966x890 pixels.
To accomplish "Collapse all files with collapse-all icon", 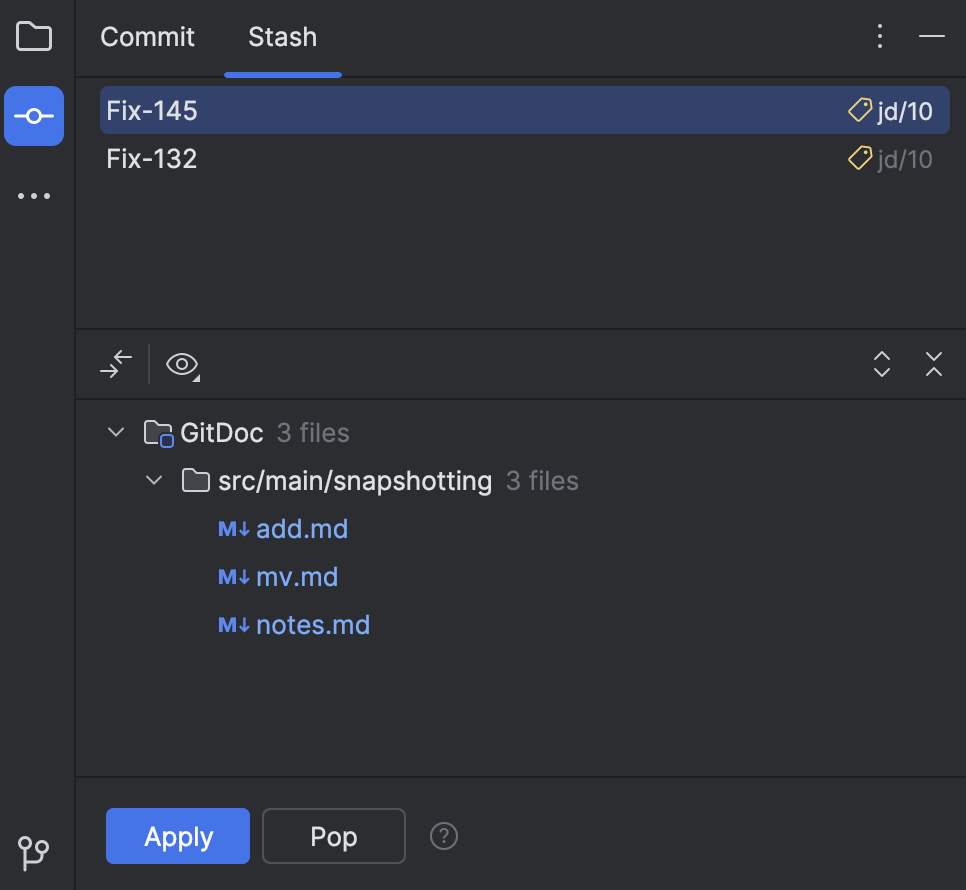I will click(x=933, y=364).
